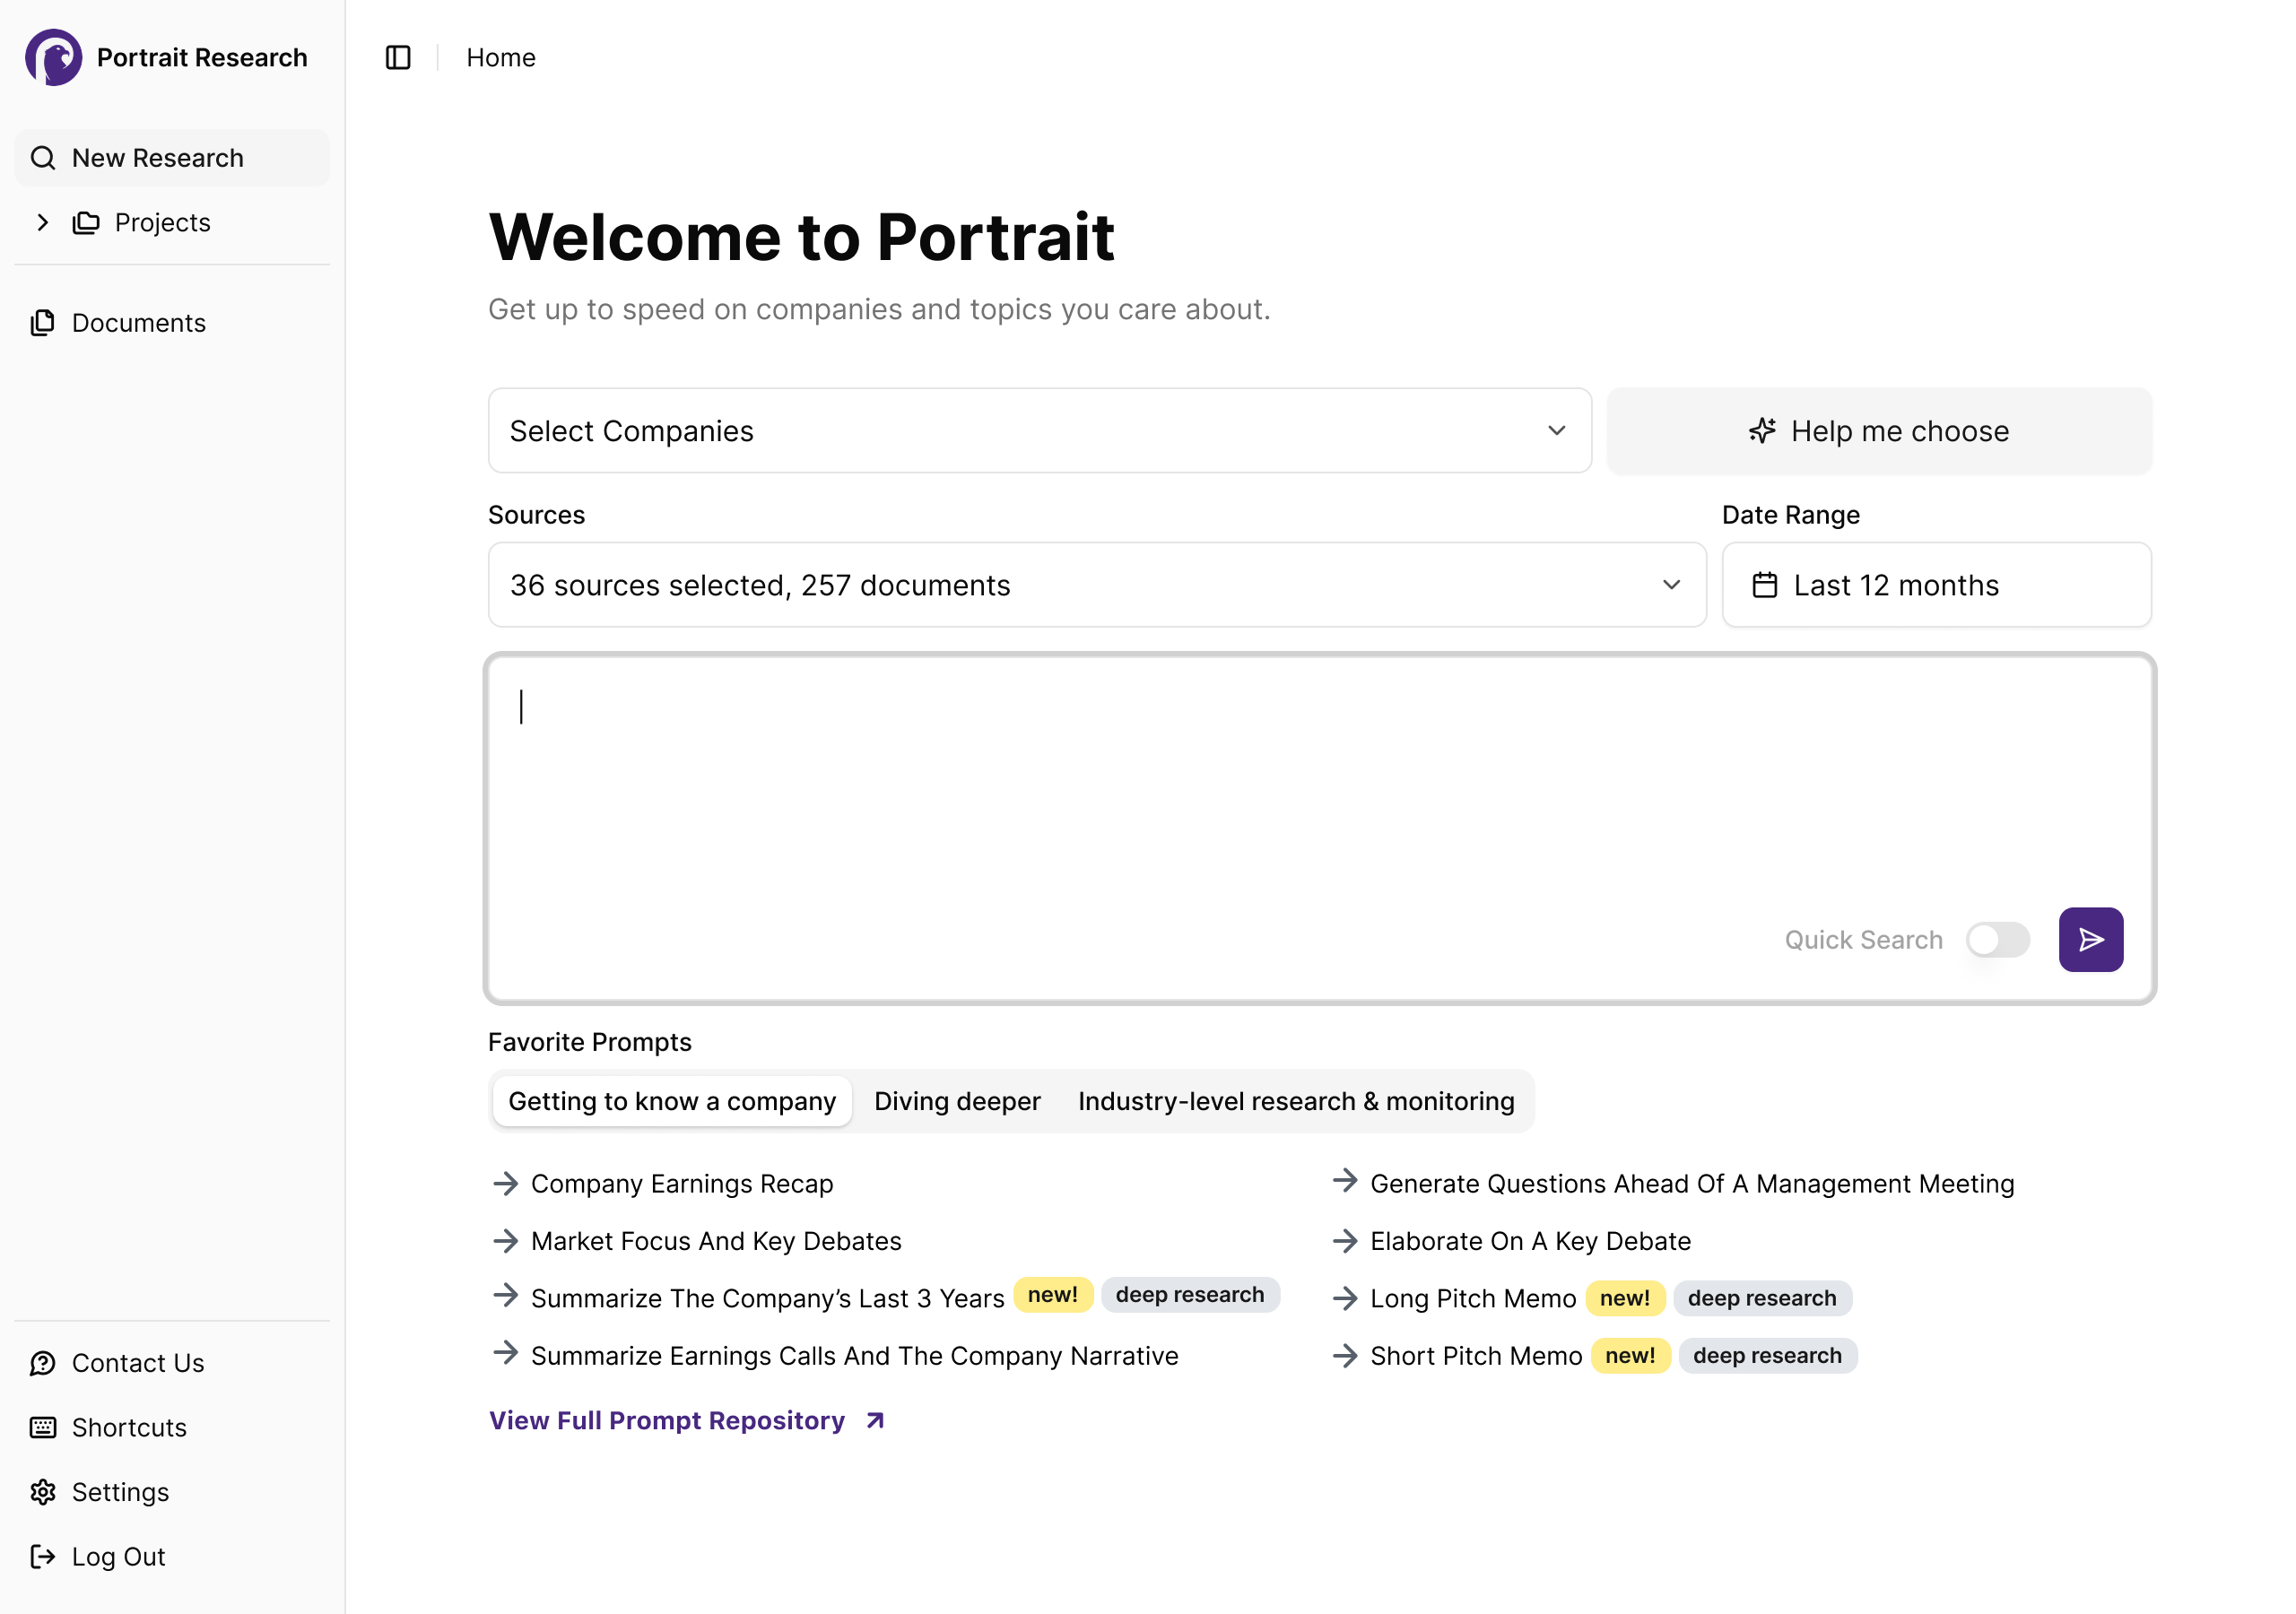Click arrow icon beside Short Pitch Memo

point(1345,1356)
